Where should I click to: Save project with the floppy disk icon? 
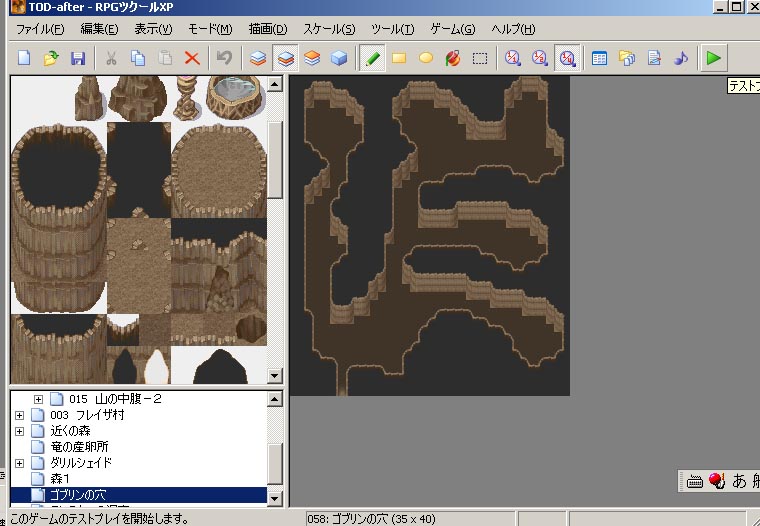click(x=78, y=58)
